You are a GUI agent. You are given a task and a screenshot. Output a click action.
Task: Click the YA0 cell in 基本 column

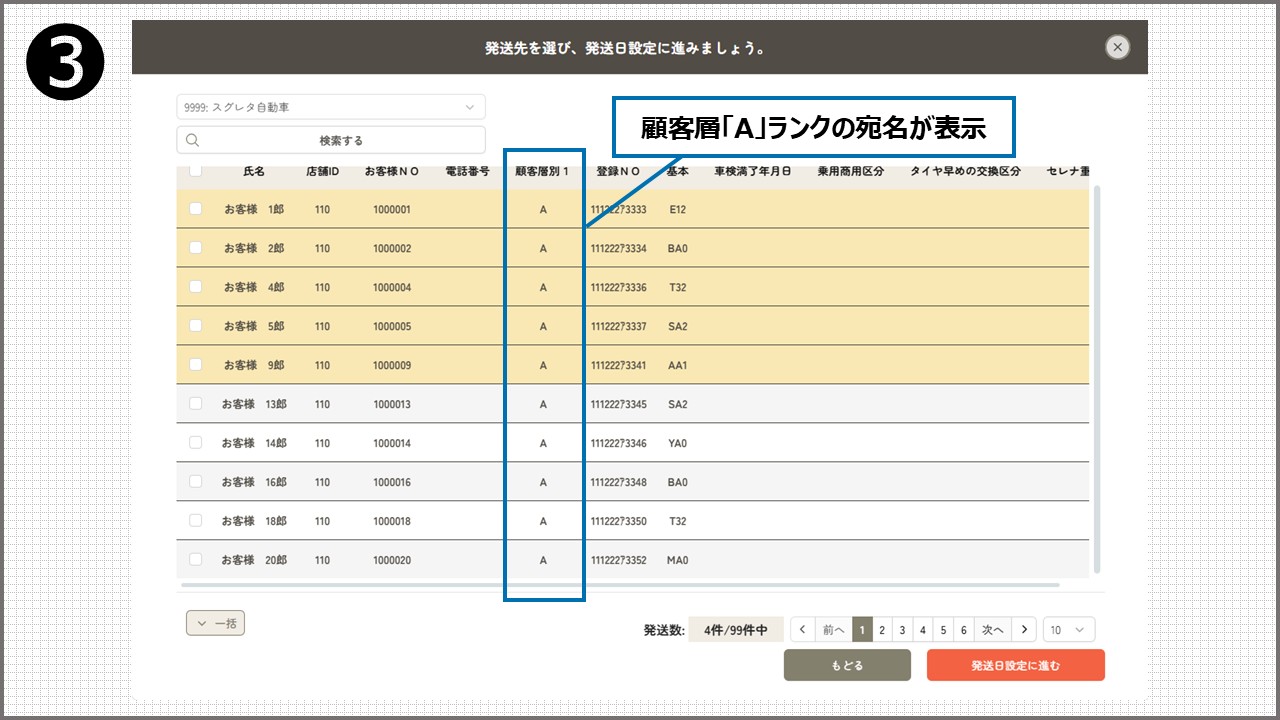click(x=678, y=443)
